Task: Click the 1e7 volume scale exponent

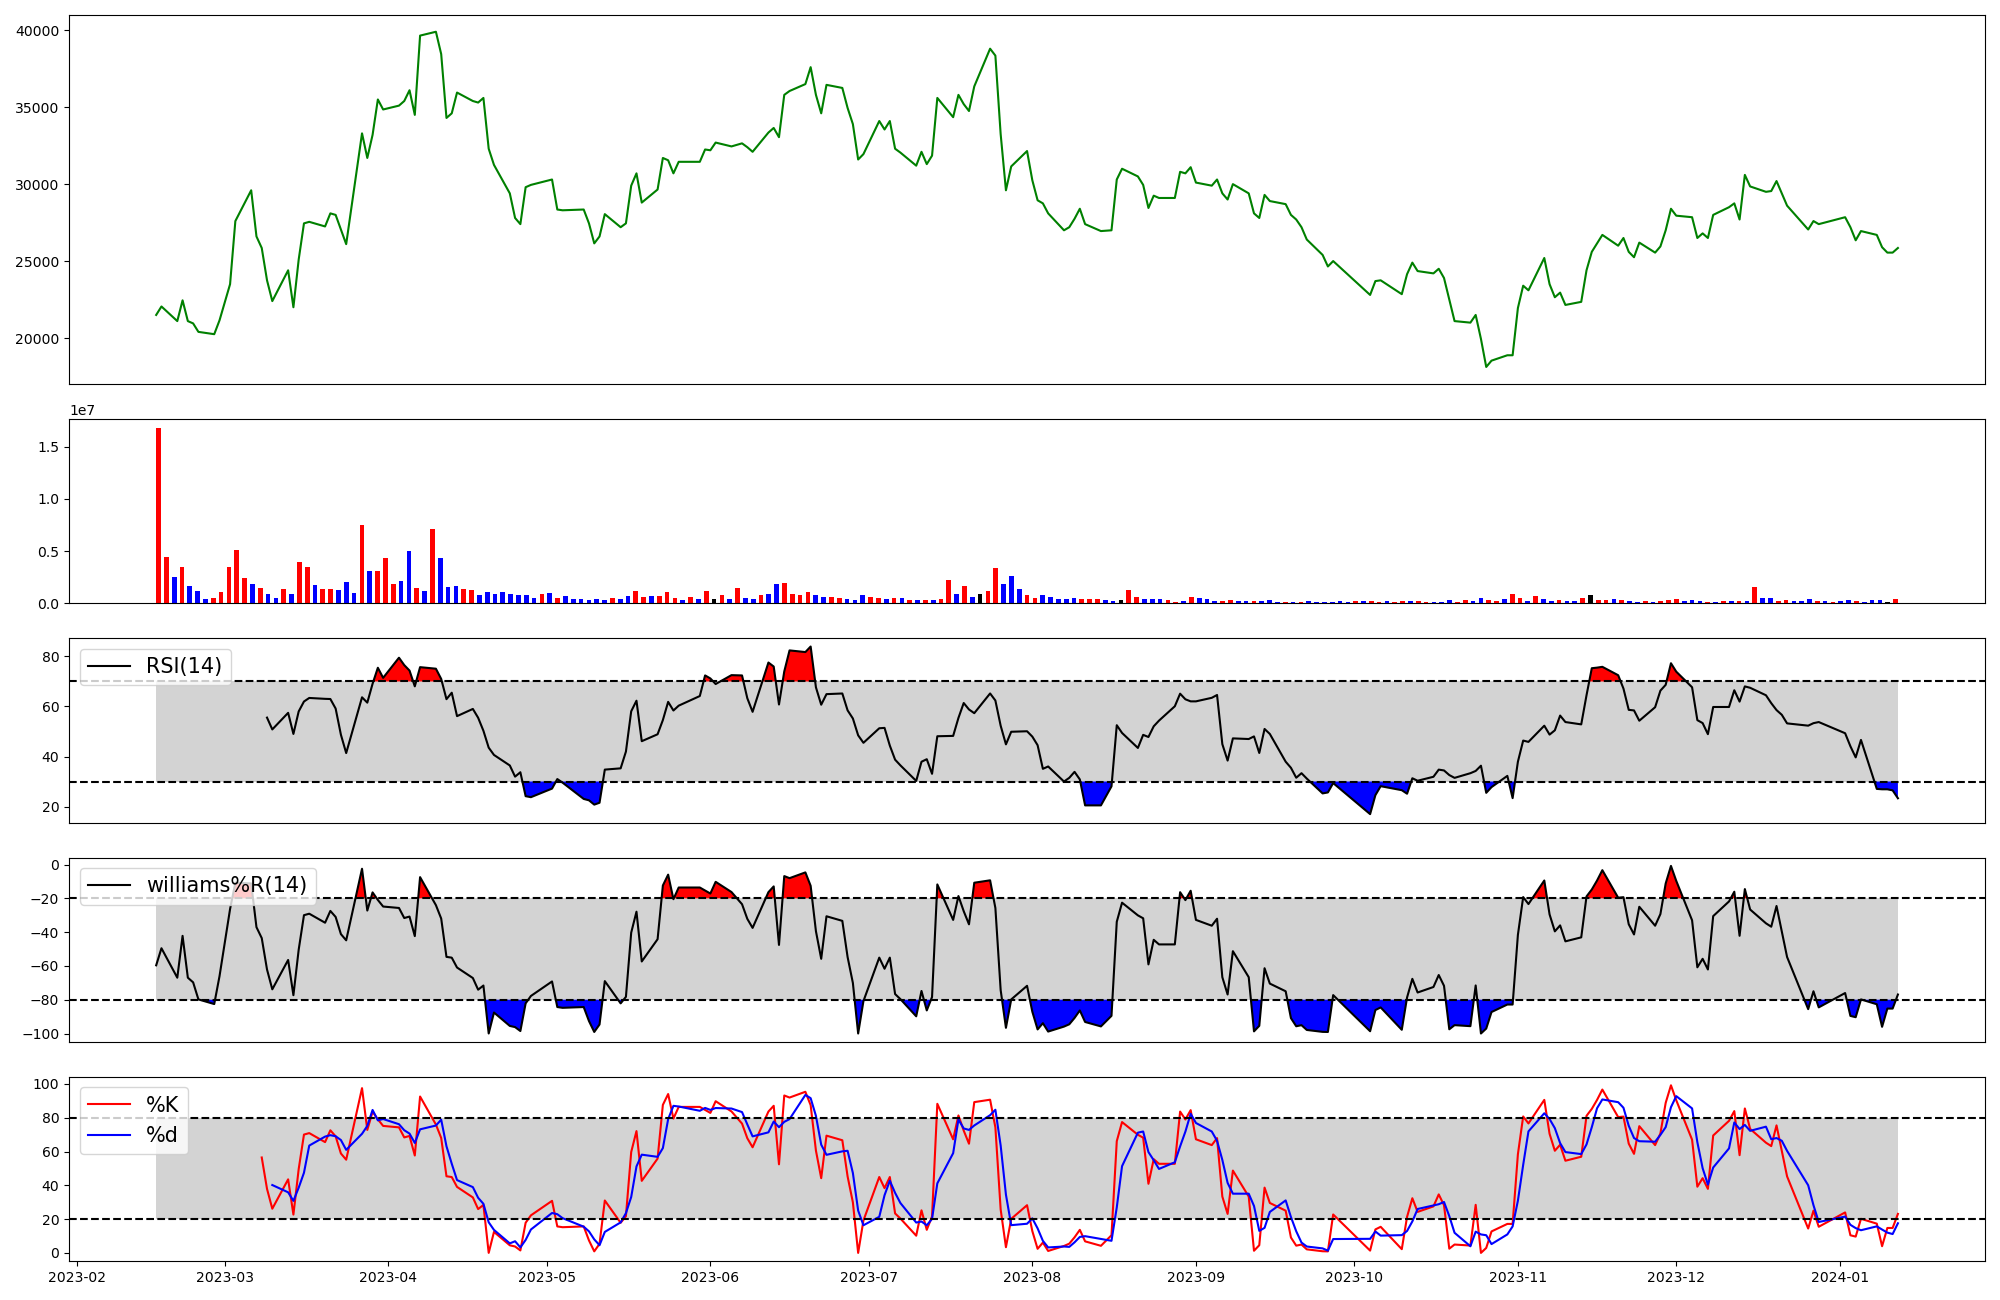Action: pos(82,410)
